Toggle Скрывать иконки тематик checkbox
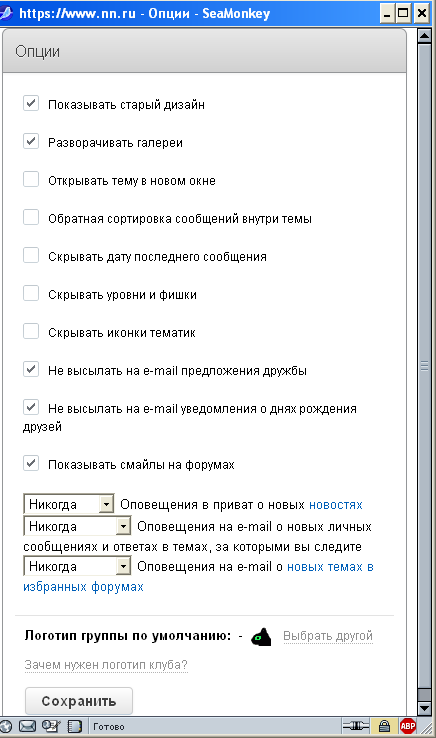The image size is (436, 738). pyautogui.click(x=31, y=331)
